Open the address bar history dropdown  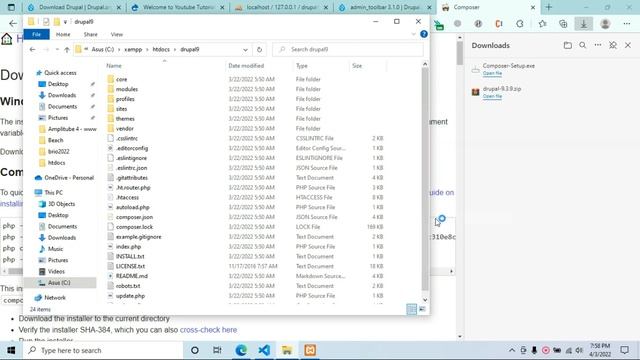tap(245, 50)
